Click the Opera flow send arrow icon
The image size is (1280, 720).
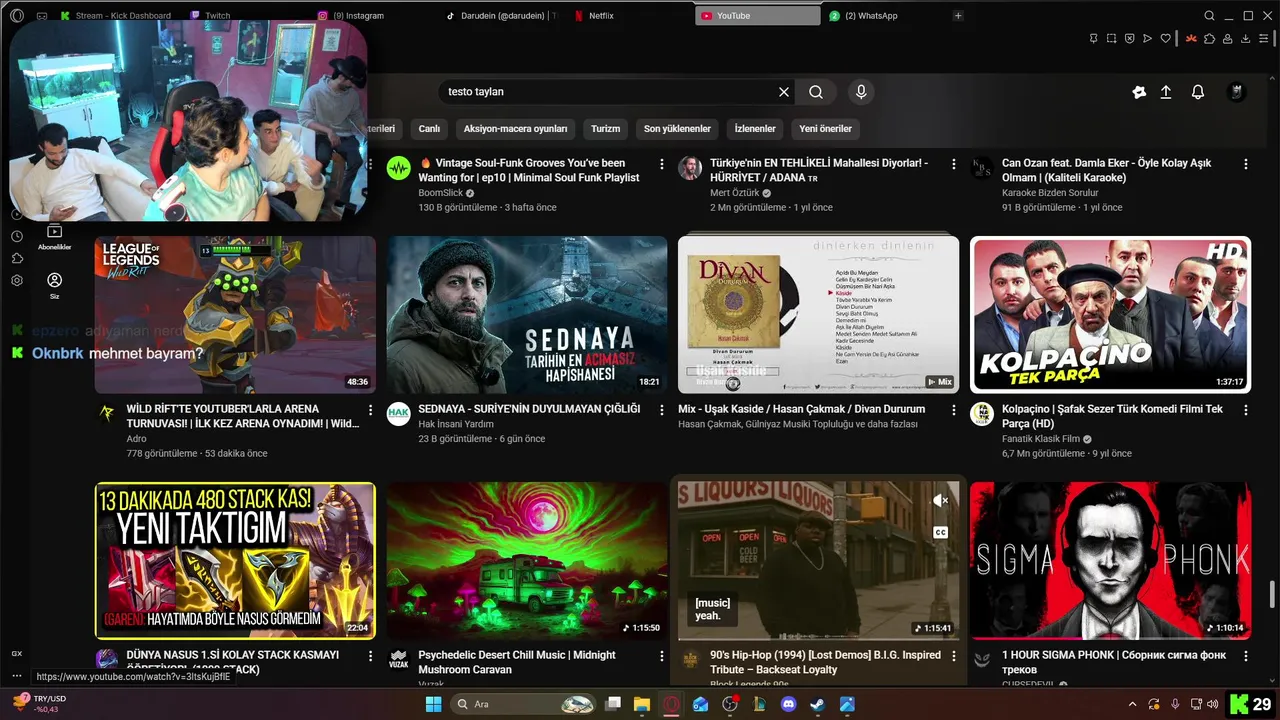click(x=1147, y=39)
